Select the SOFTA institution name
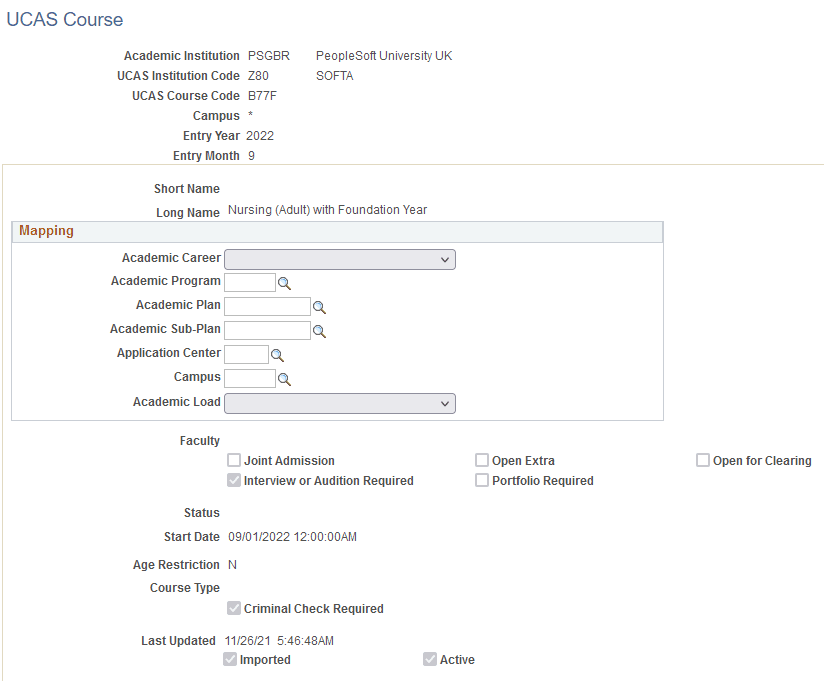Image resolution: width=824 pixels, height=681 pixels. tap(335, 76)
